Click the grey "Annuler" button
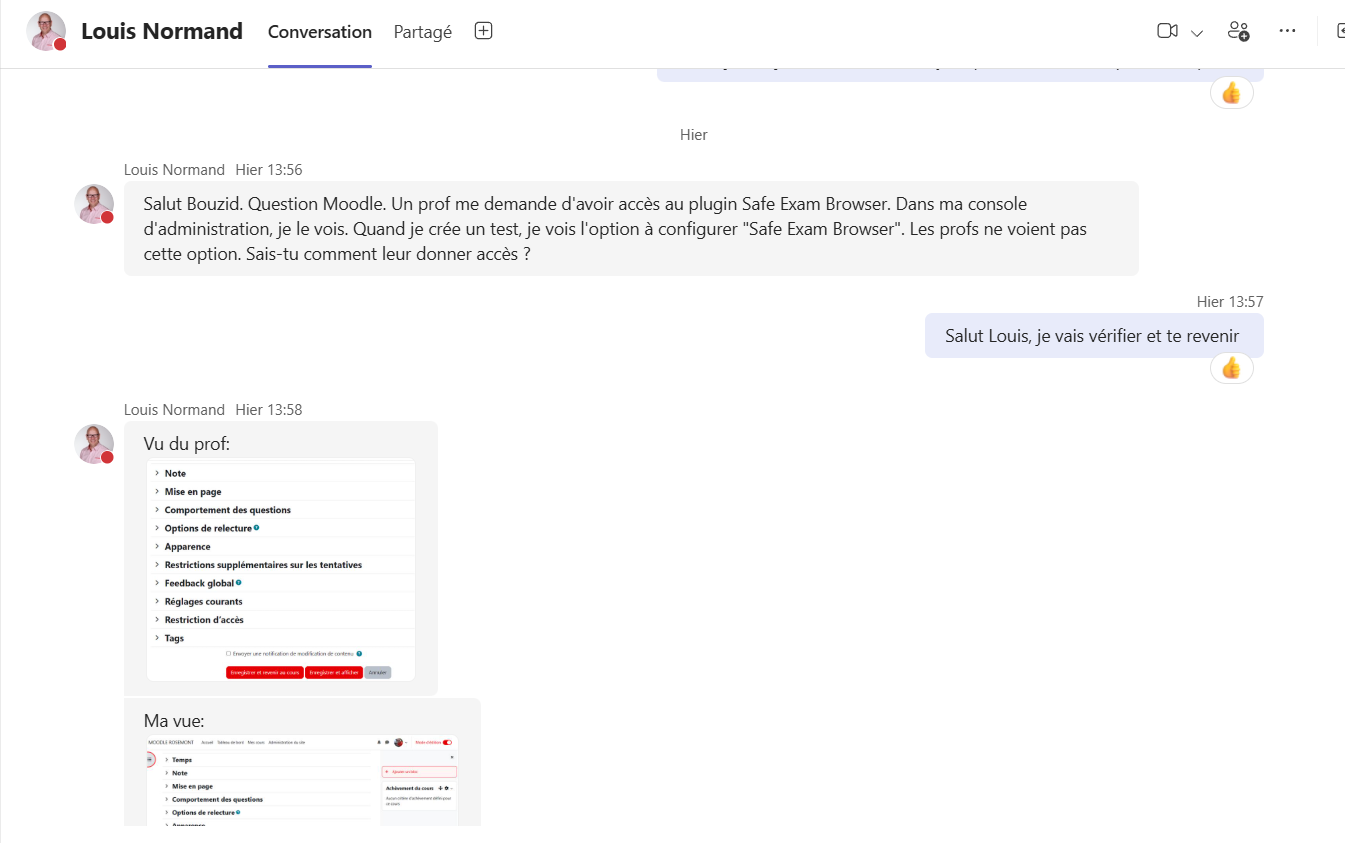 pyautogui.click(x=377, y=673)
